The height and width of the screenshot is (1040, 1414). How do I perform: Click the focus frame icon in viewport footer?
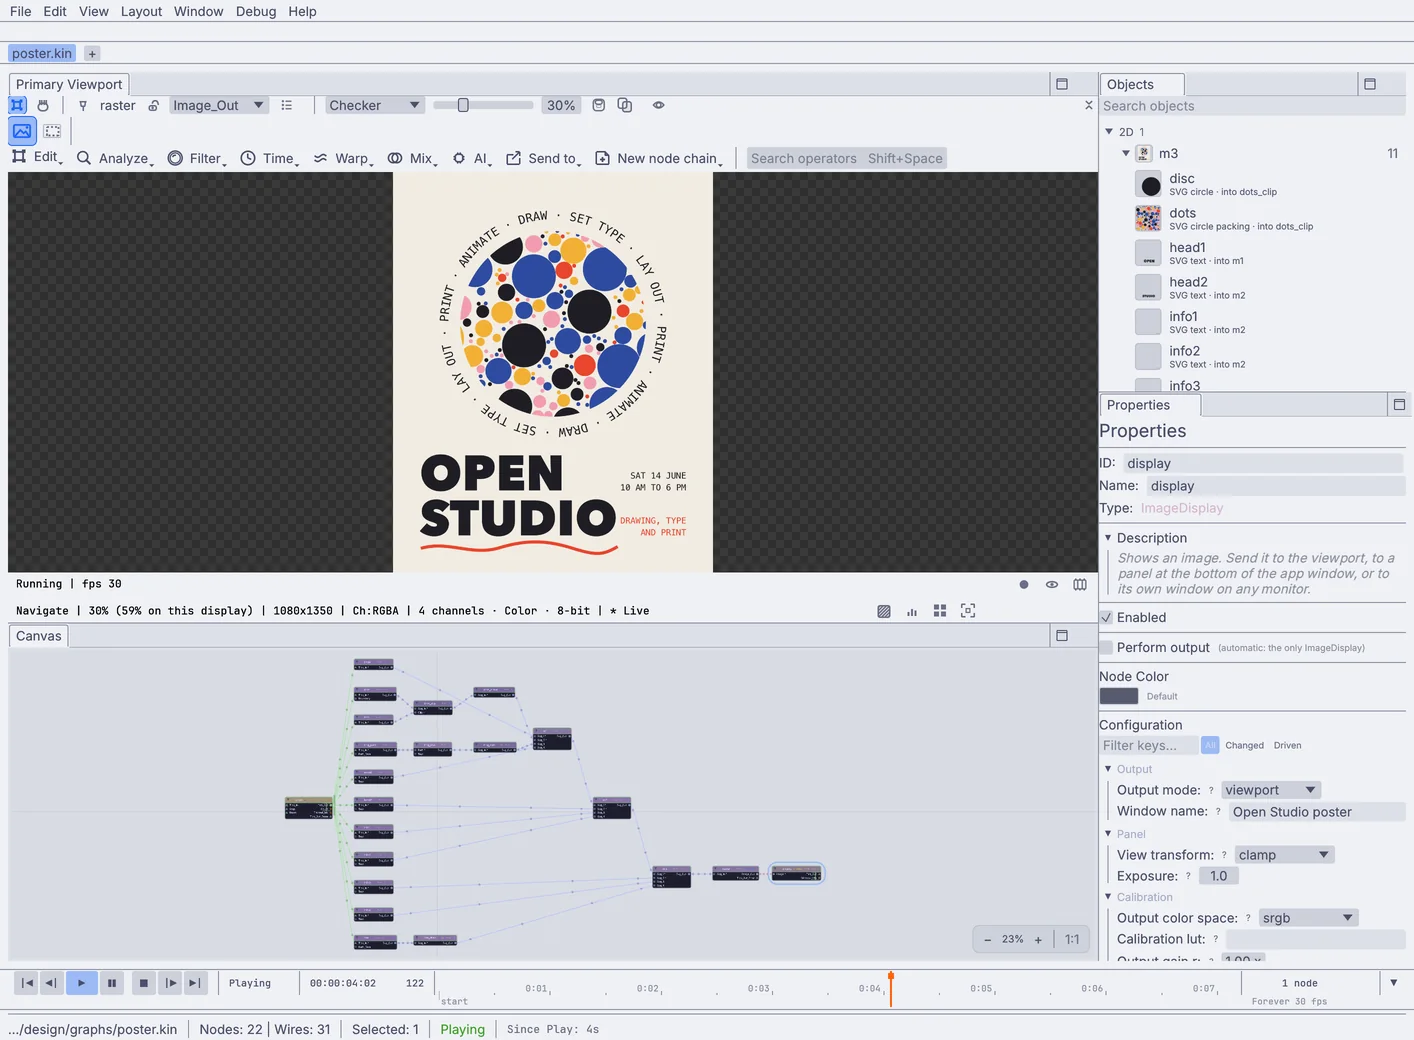coord(968,611)
